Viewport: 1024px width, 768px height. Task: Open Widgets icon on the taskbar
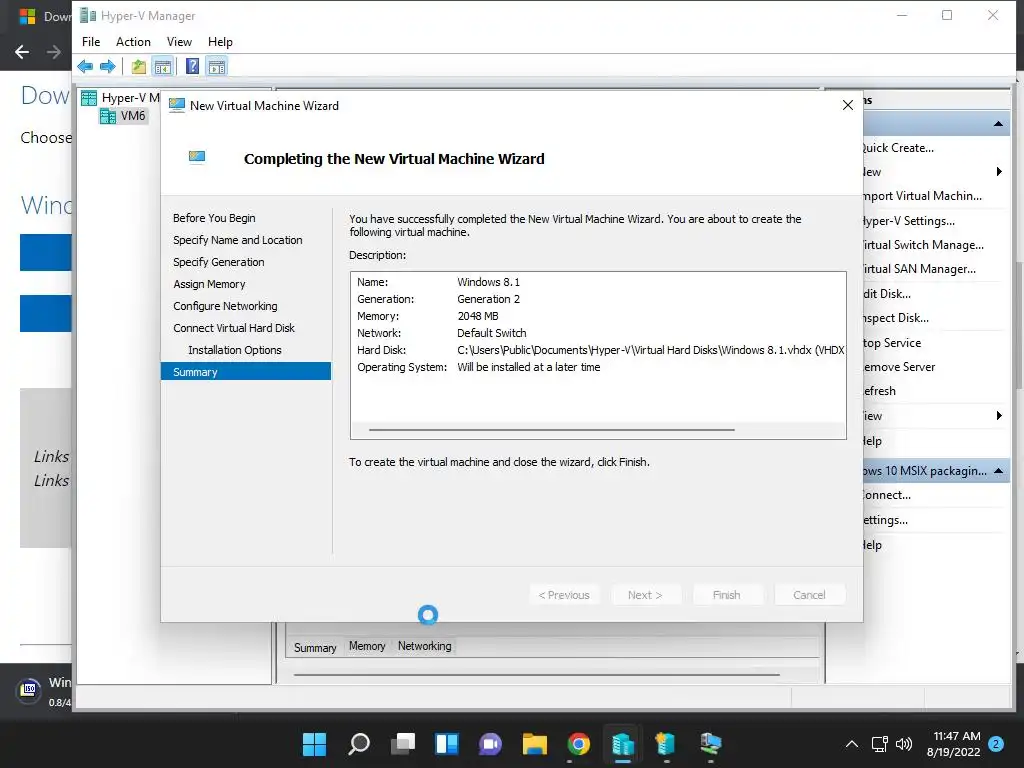click(x=447, y=743)
